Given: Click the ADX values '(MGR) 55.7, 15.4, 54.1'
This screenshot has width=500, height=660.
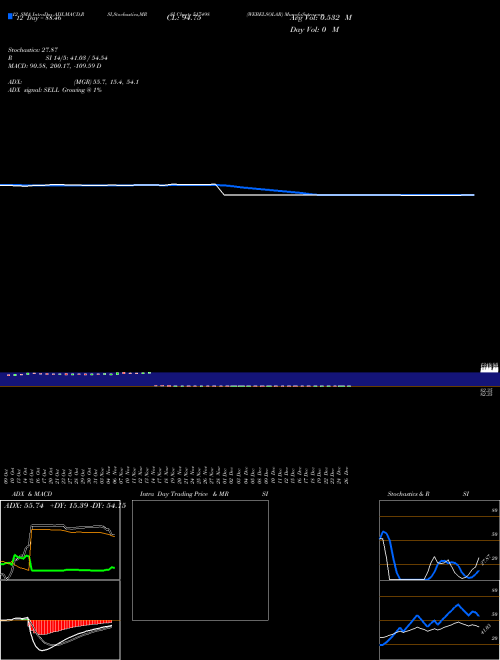Looking at the screenshot, I should pyautogui.click(x=106, y=82).
